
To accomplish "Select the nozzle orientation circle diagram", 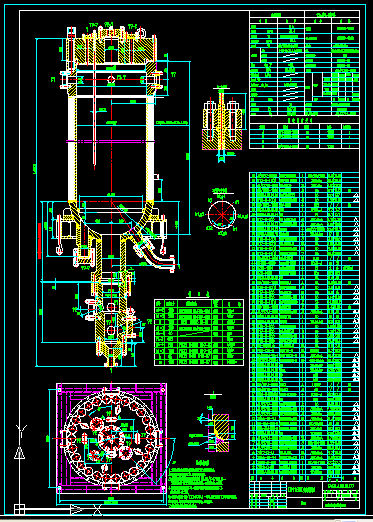I will coord(222,214).
